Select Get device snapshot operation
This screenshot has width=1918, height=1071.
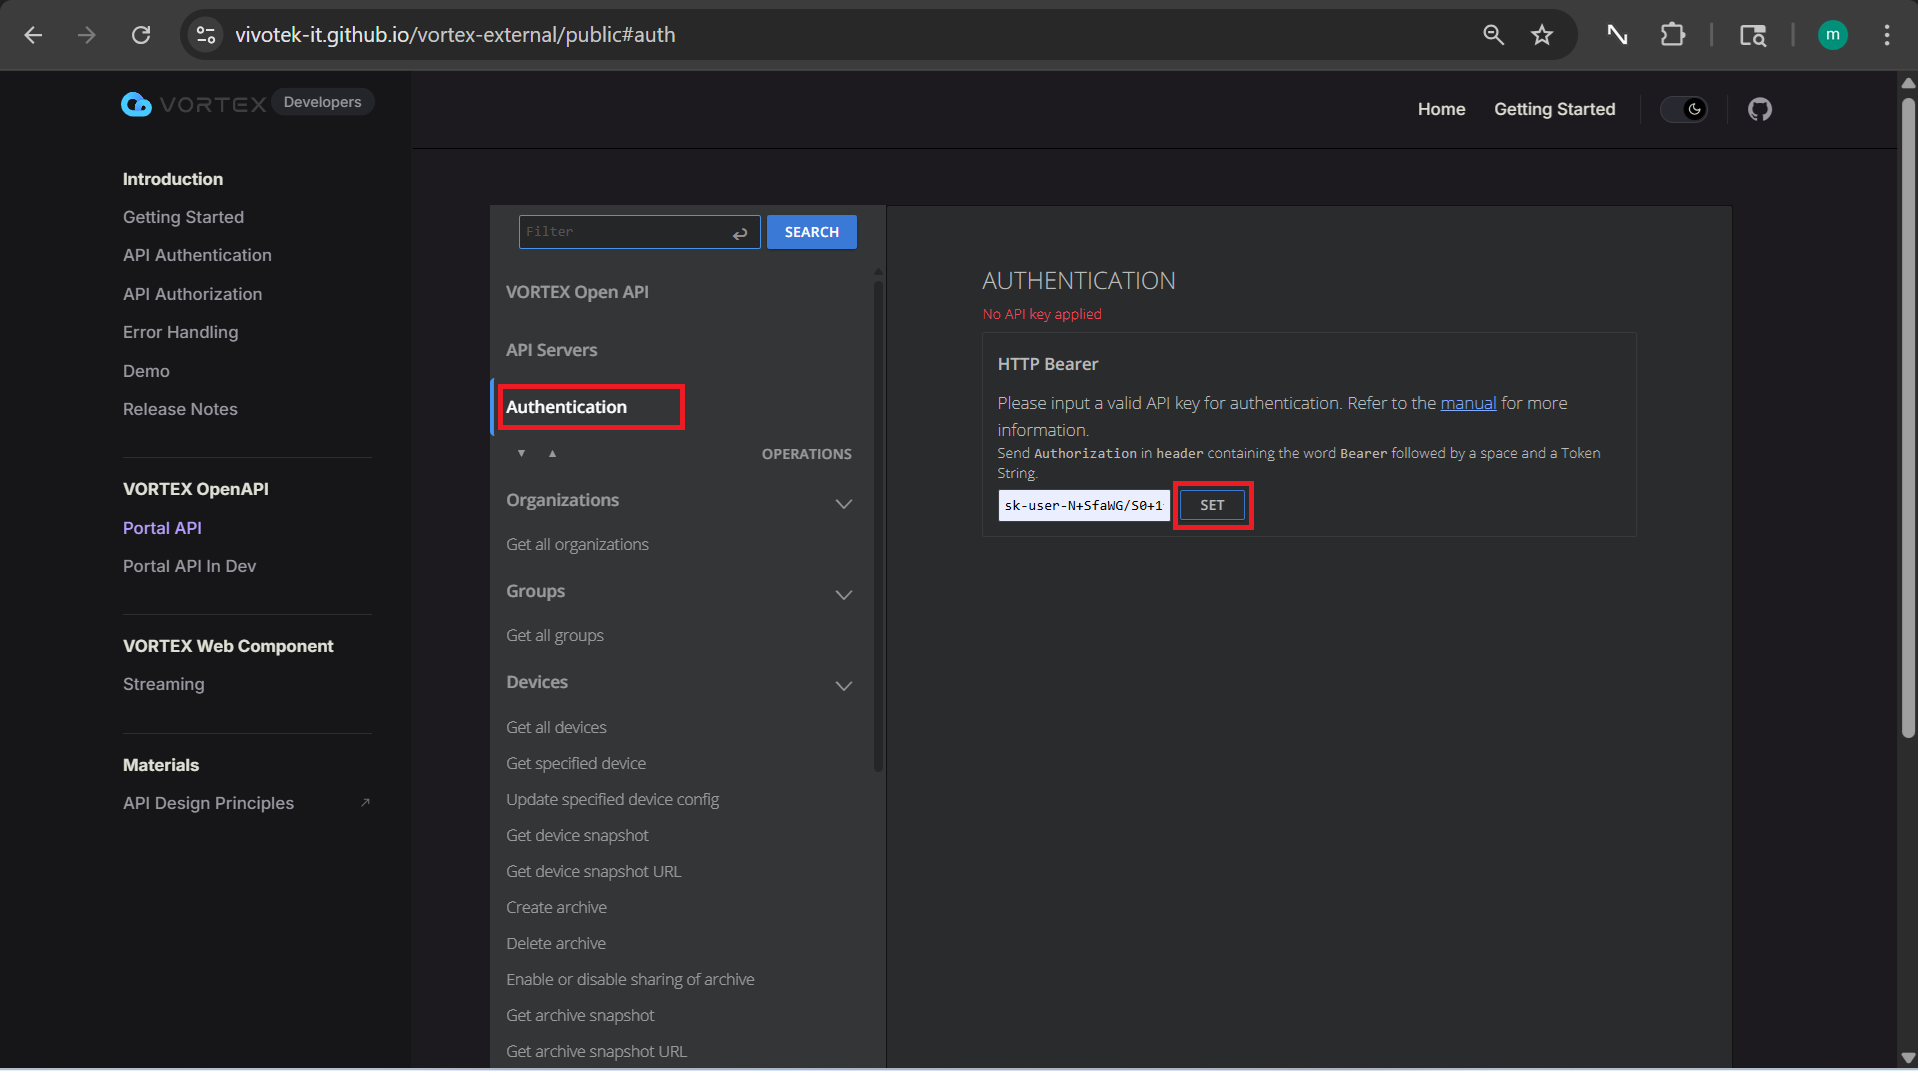pos(577,835)
